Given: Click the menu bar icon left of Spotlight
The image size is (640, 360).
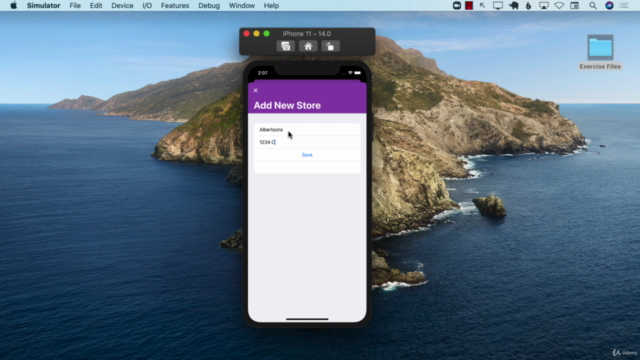Looking at the screenshot, I should pos(575,5).
